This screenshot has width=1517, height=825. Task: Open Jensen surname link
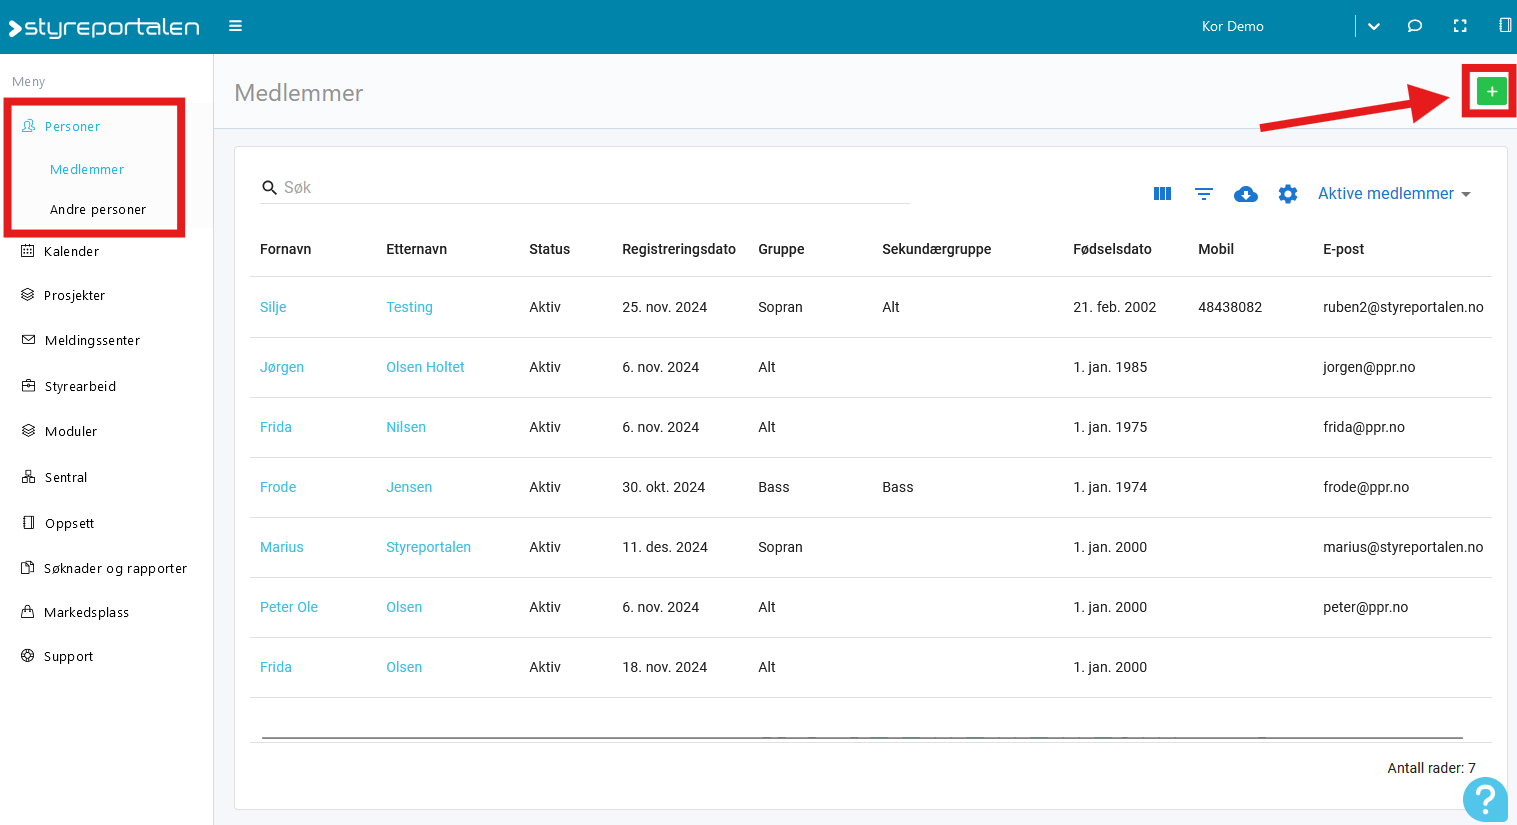[x=409, y=487]
